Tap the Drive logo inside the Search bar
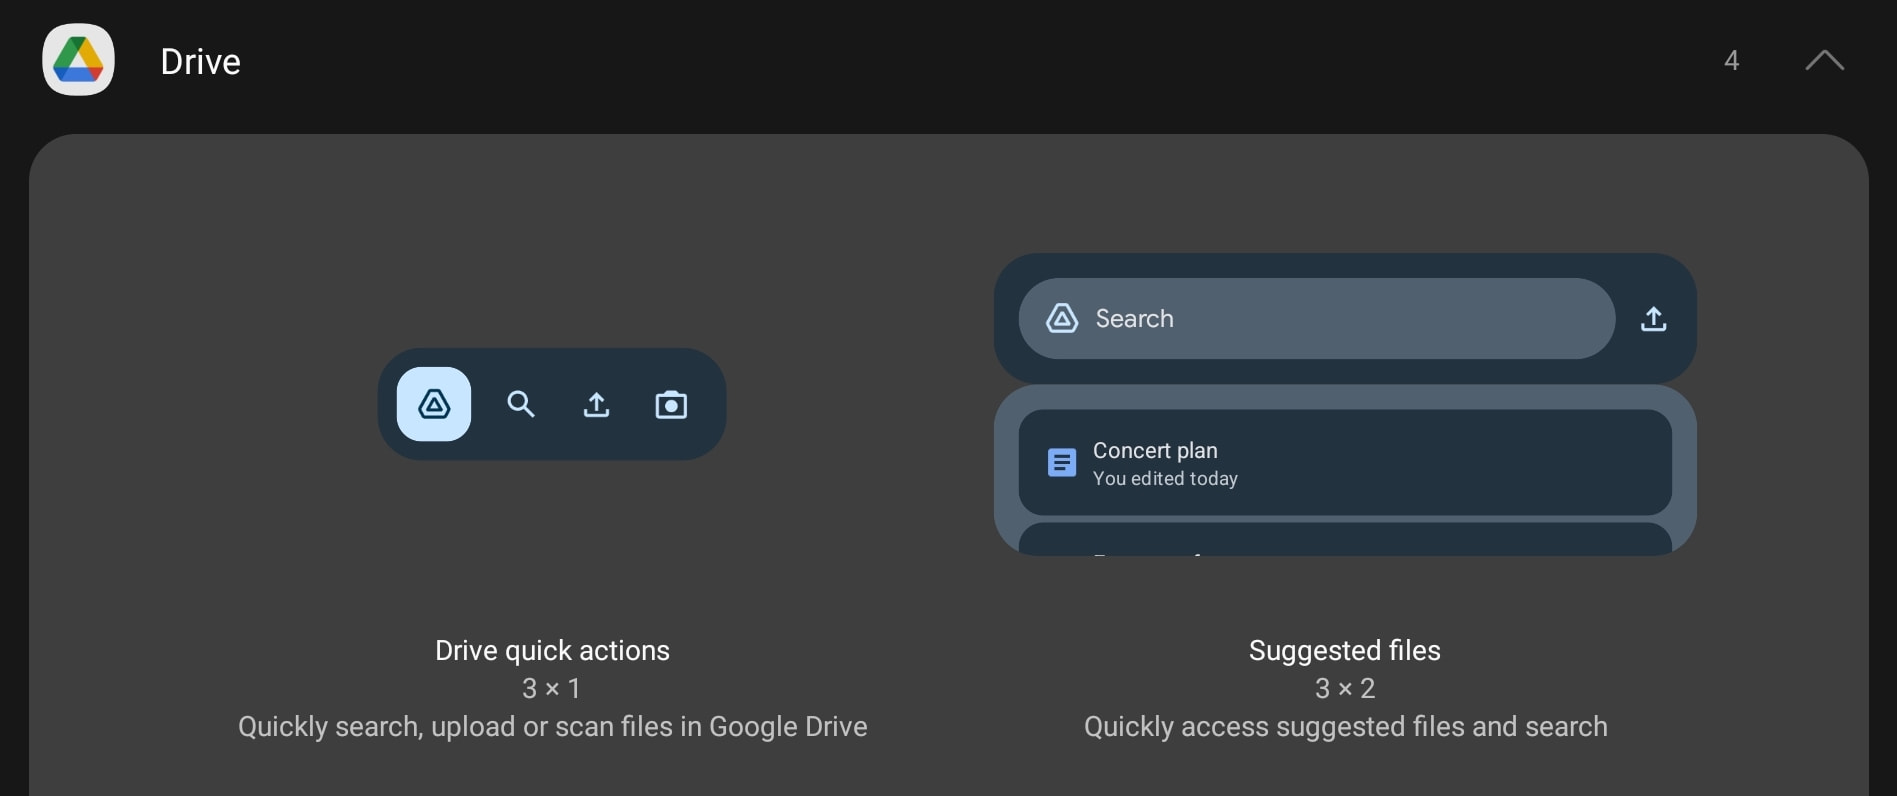 tap(1062, 319)
